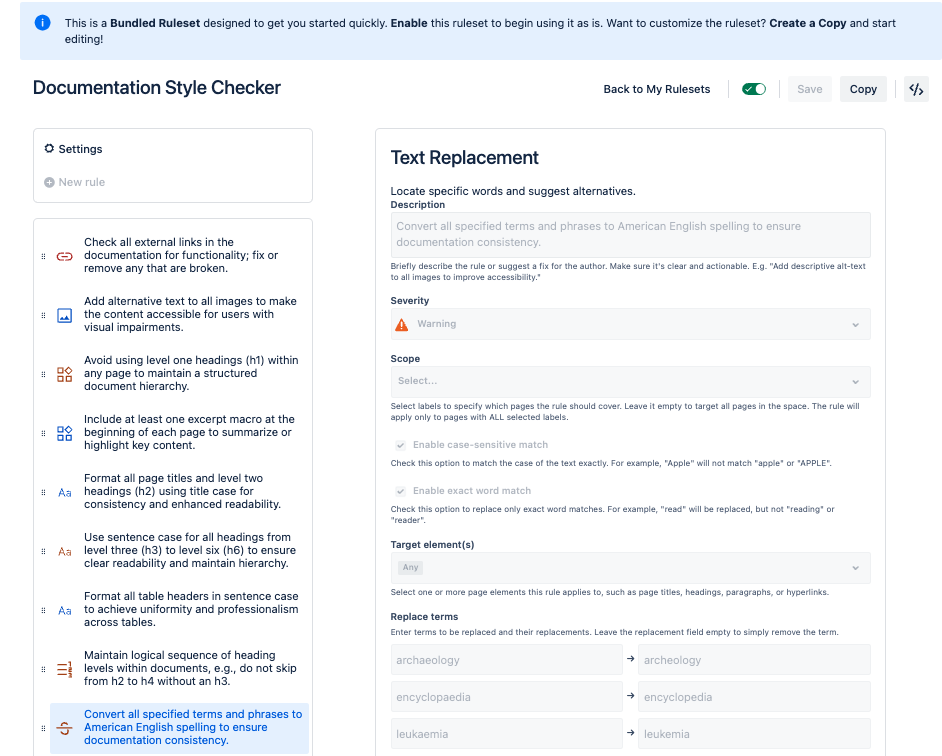Click the Copy button
The image size is (942, 756).
point(863,89)
